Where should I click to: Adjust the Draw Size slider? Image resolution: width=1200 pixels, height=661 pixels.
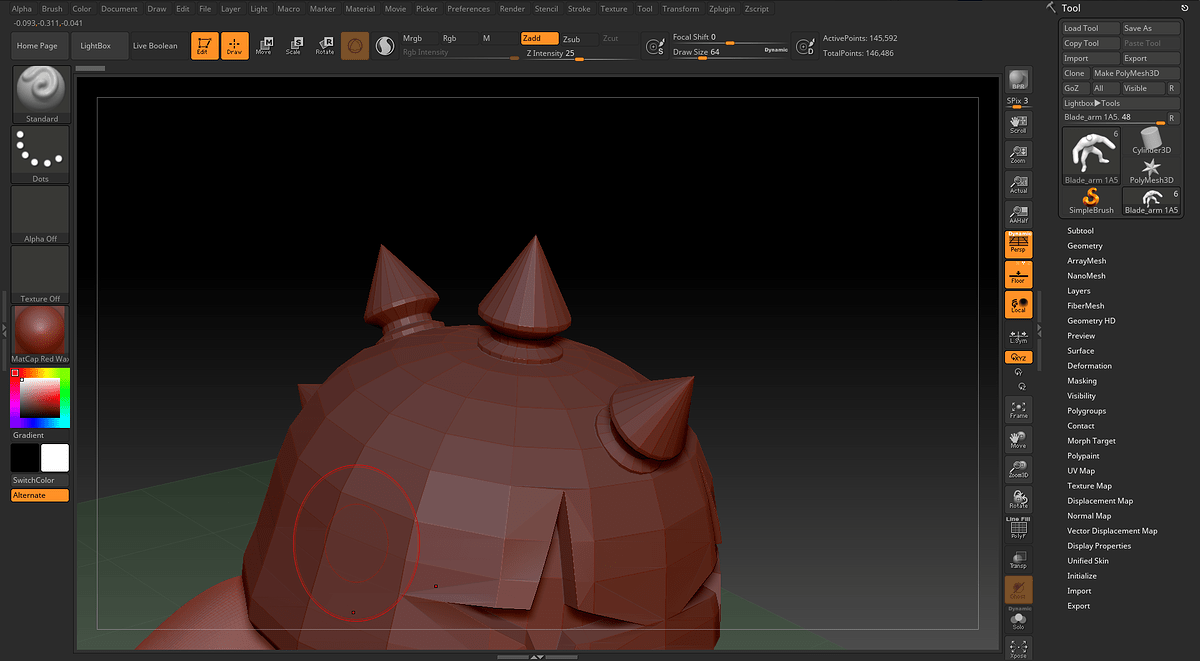tap(730, 53)
